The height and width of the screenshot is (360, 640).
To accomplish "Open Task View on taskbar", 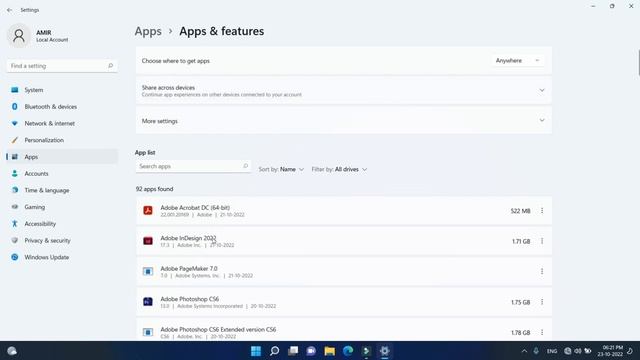I will pos(293,351).
